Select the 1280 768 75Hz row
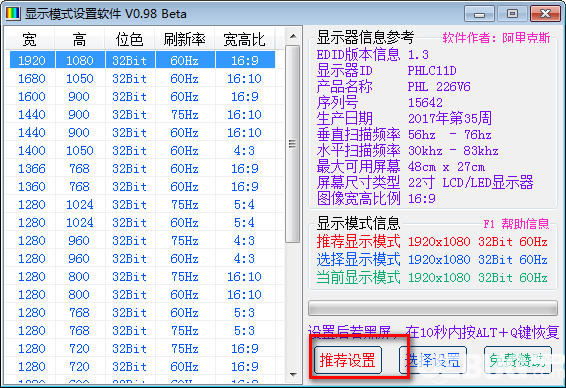Screen dimensions: 566x388 pos(142,331)
